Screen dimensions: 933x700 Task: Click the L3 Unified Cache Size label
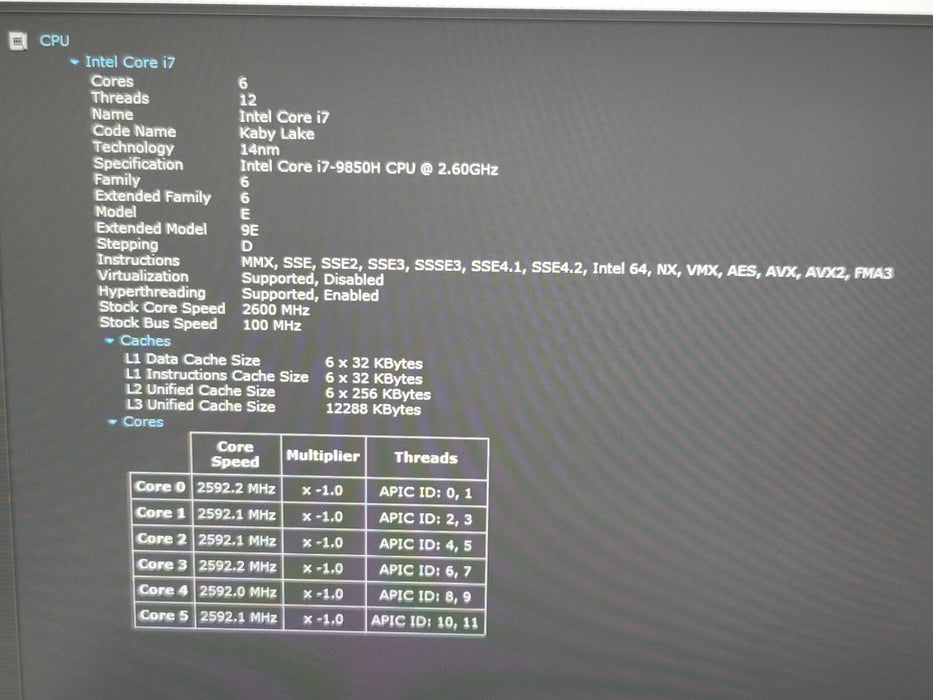pyautogui.click(x=201, y=406)
